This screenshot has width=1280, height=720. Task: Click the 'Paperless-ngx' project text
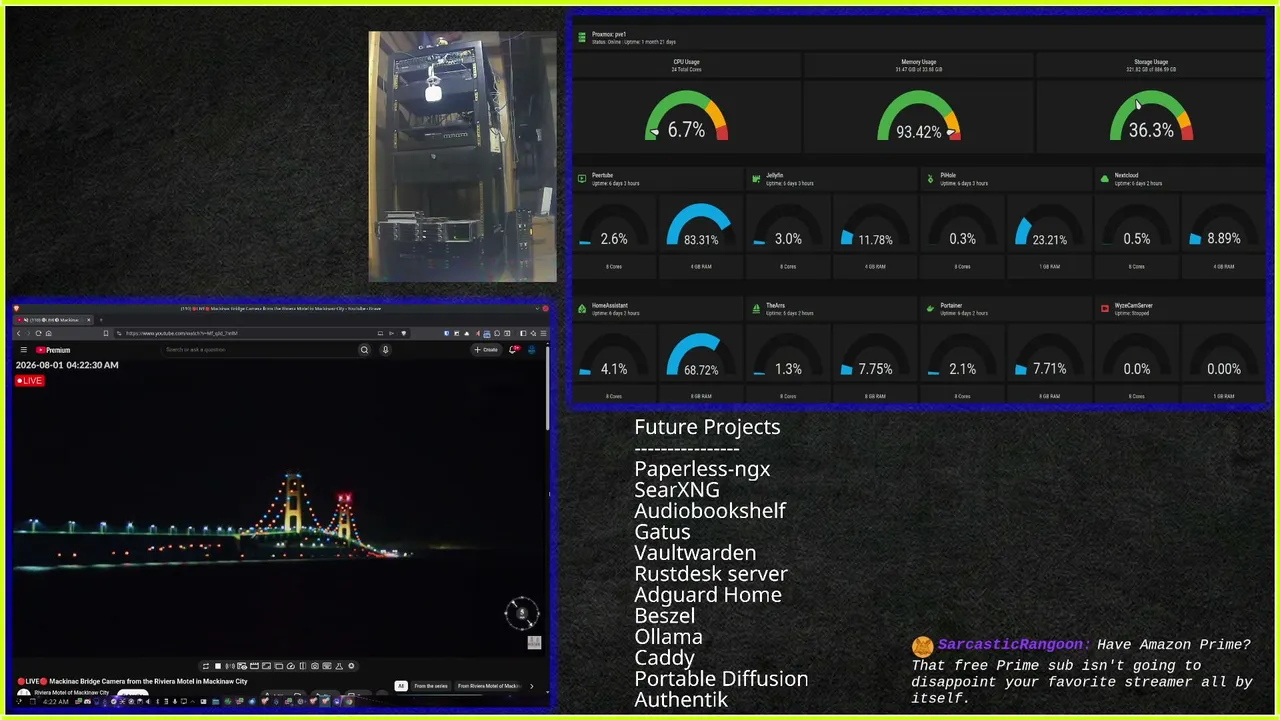tap(702, 469)
